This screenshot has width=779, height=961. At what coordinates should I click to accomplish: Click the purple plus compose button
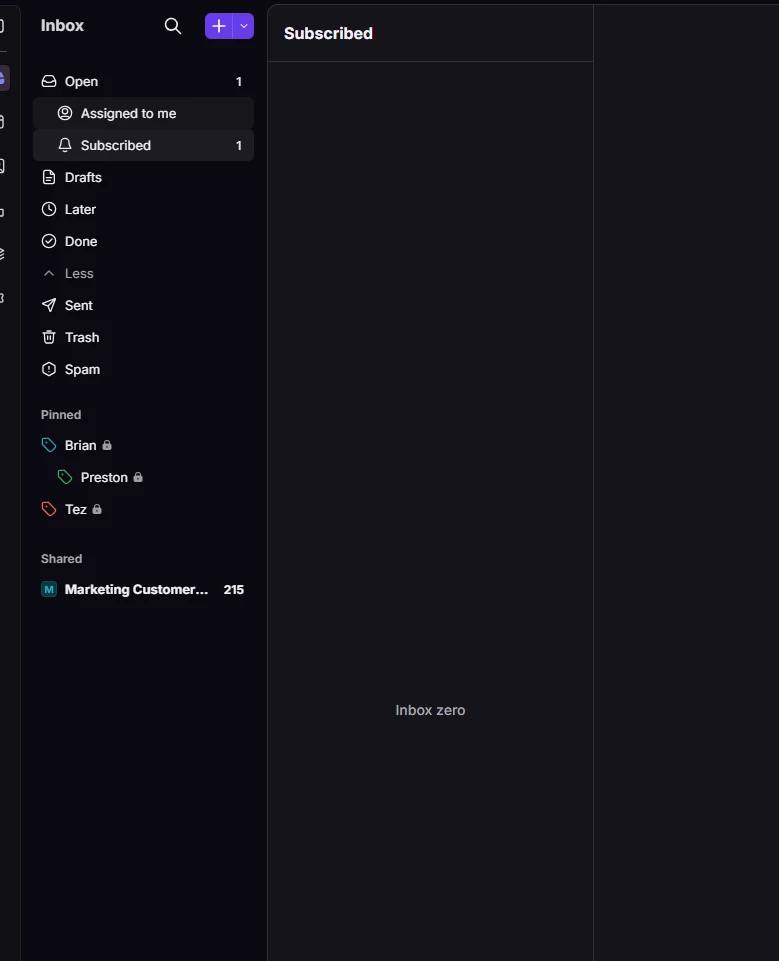pyautogui.click(x=219, y=26)
